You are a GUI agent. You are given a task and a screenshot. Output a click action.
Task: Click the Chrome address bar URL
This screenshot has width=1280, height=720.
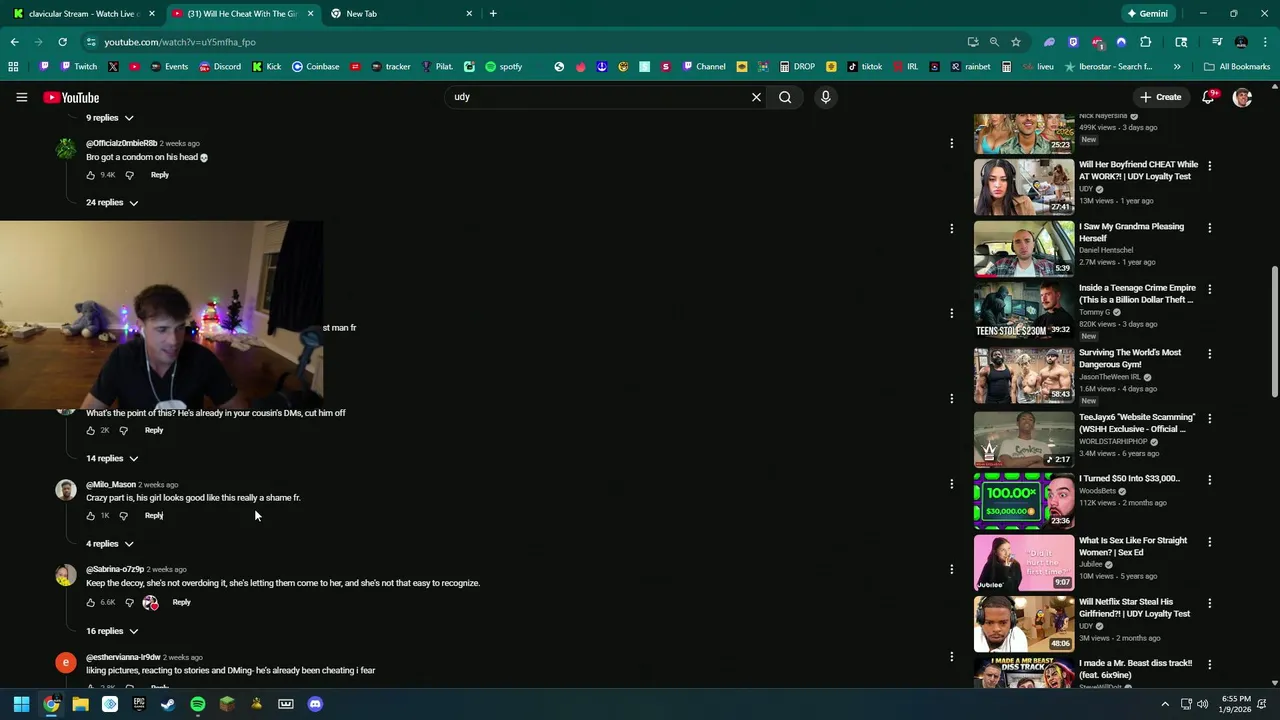click(180, 42)
